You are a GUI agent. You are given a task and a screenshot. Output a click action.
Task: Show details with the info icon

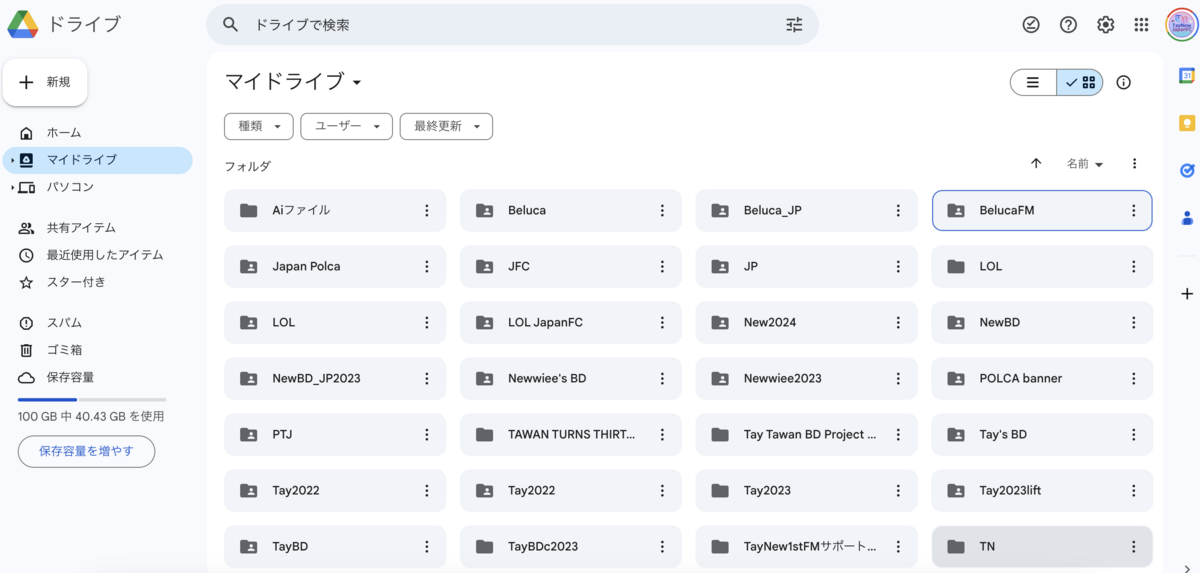1123,82
